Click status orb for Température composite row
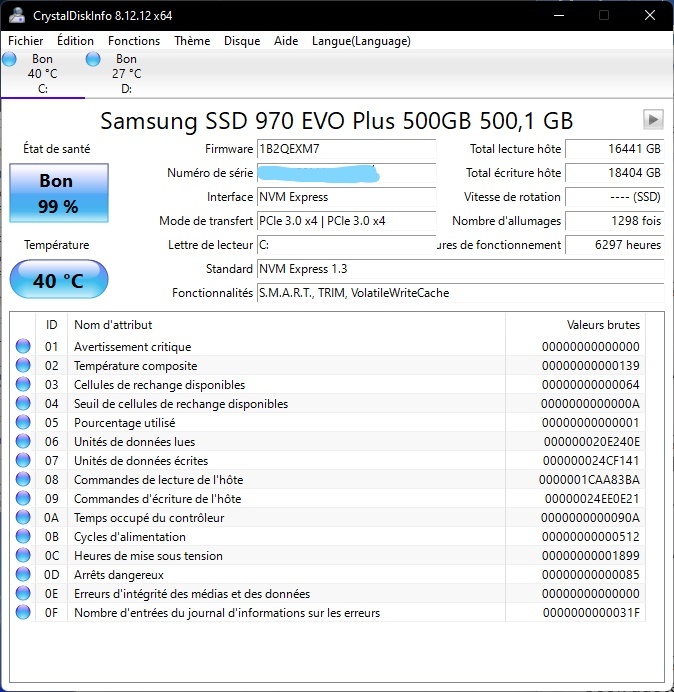This screenshot has width=674, height=692. pyautogui.click(x=23, y=365)
